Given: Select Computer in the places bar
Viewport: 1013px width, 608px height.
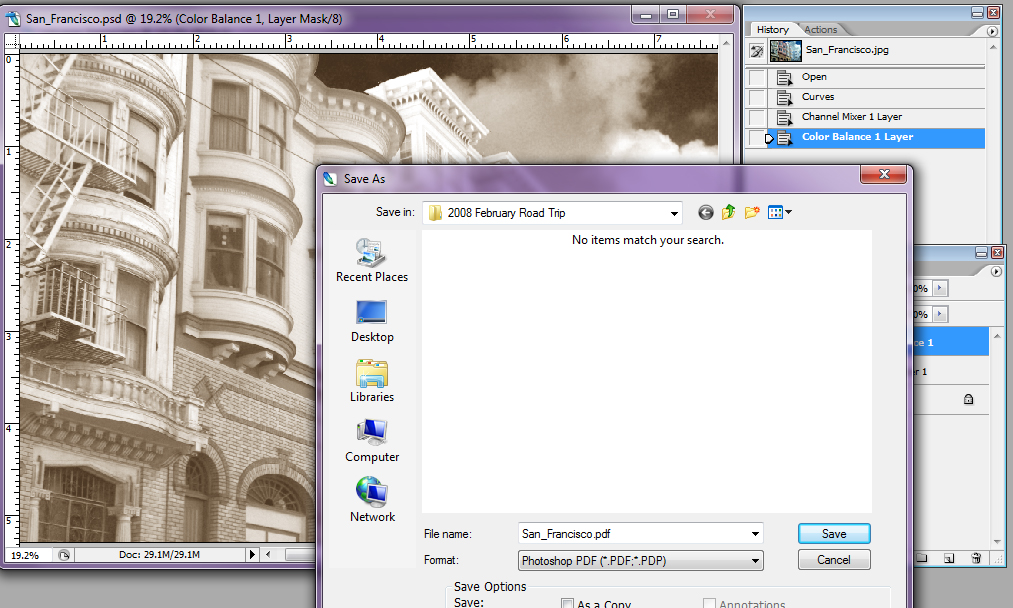Looking at the screenshot, I should tap(372, 441).
